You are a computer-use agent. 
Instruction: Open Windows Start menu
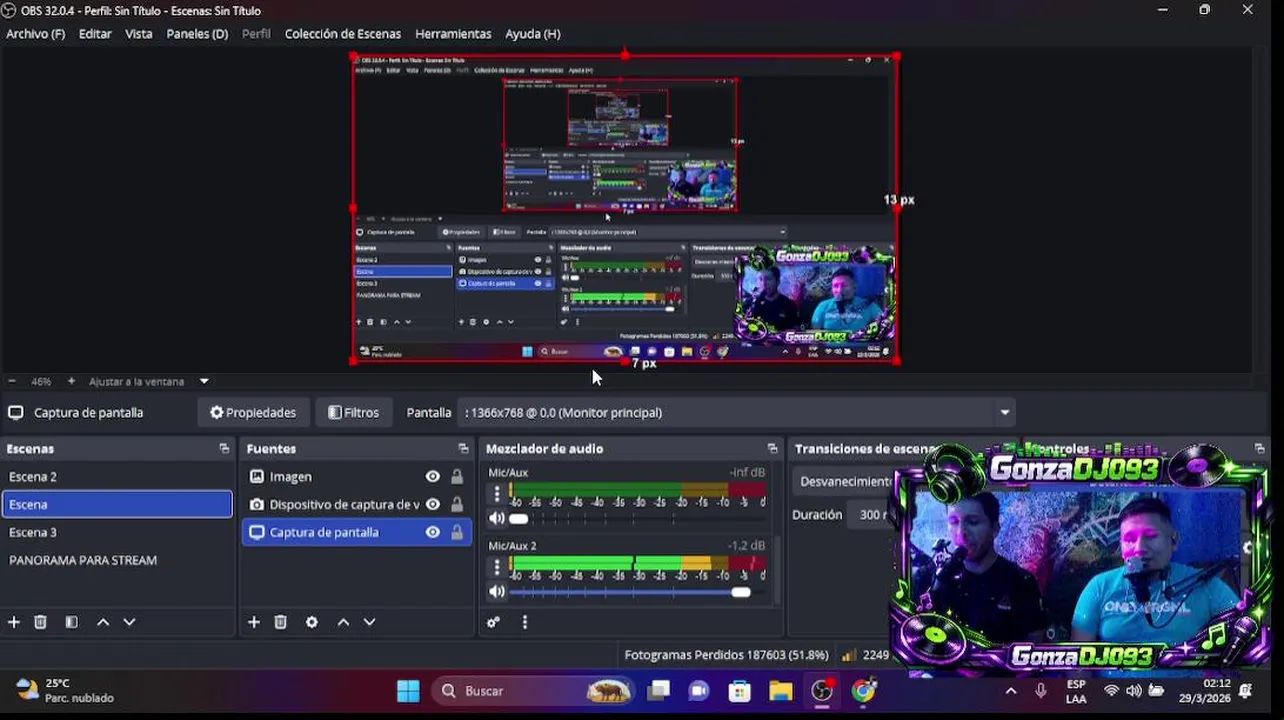point(408,691)
